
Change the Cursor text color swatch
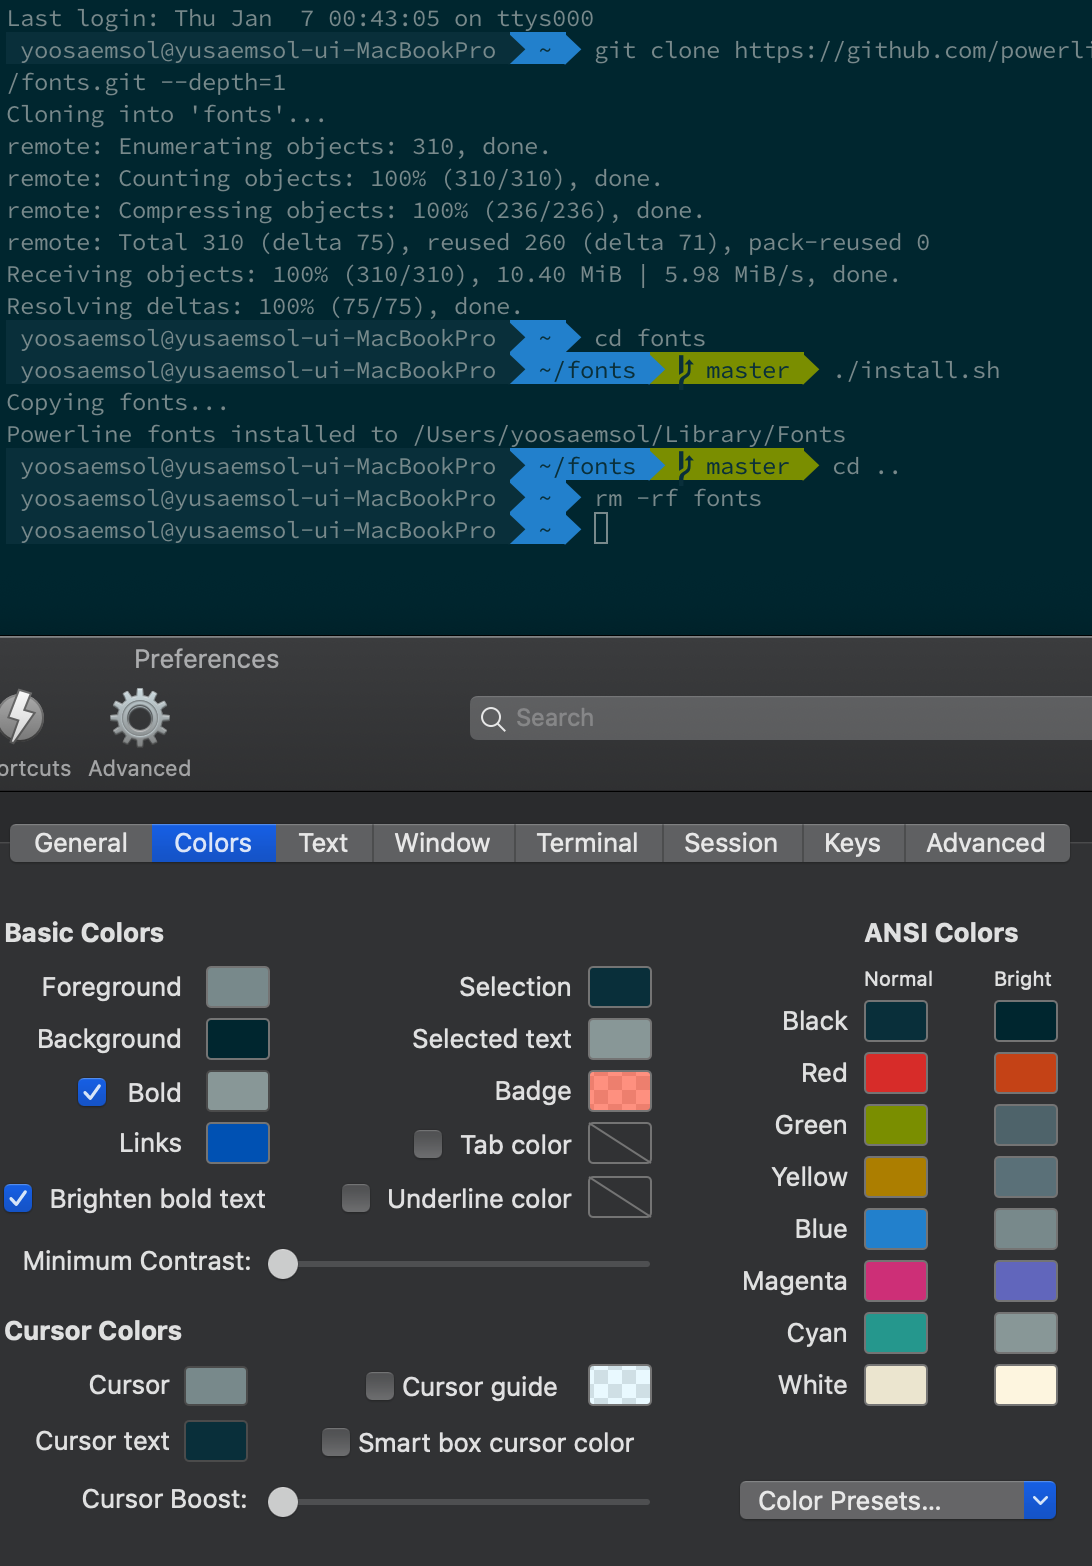pos(216,1441)
